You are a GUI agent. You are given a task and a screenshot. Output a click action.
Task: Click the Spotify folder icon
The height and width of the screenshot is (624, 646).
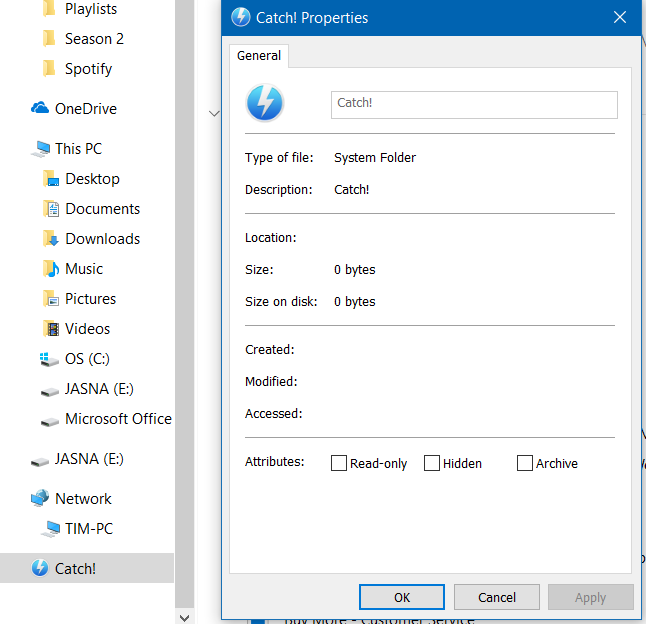[x=49, y=68]
